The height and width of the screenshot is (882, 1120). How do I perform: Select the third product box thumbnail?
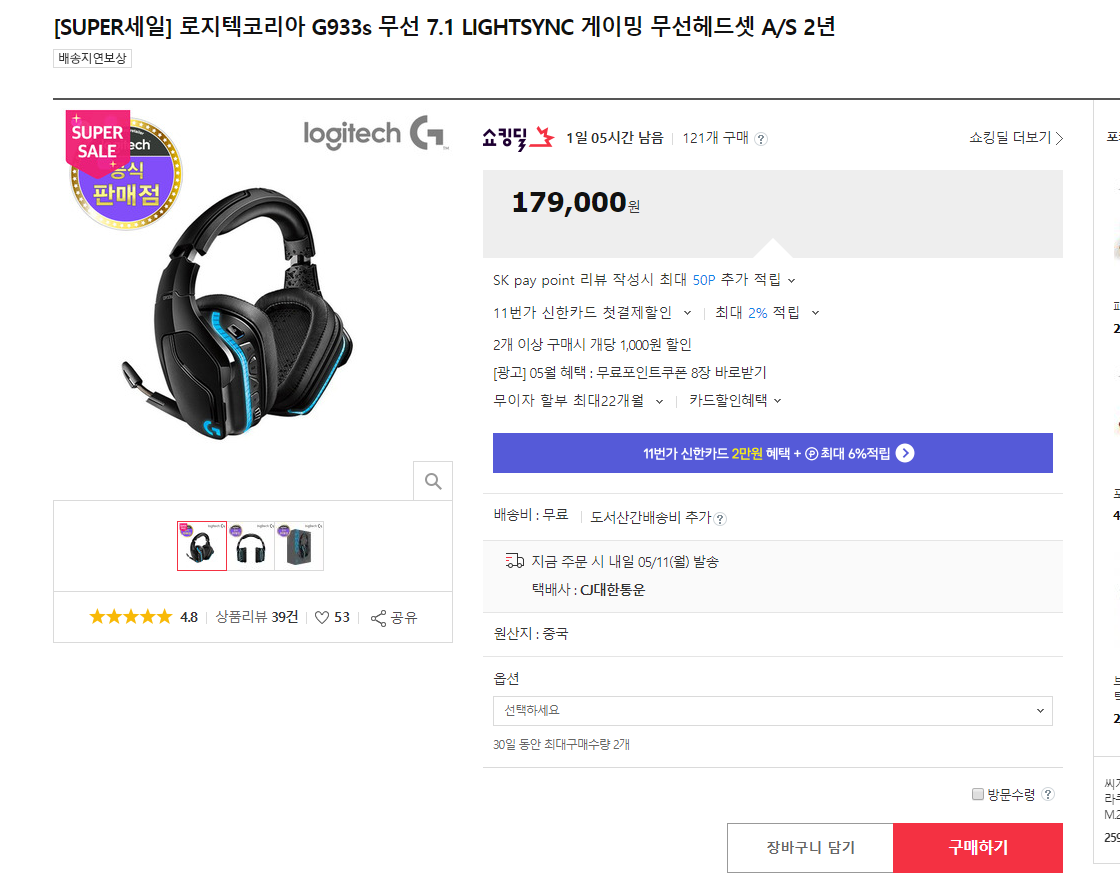coord(299,546)
